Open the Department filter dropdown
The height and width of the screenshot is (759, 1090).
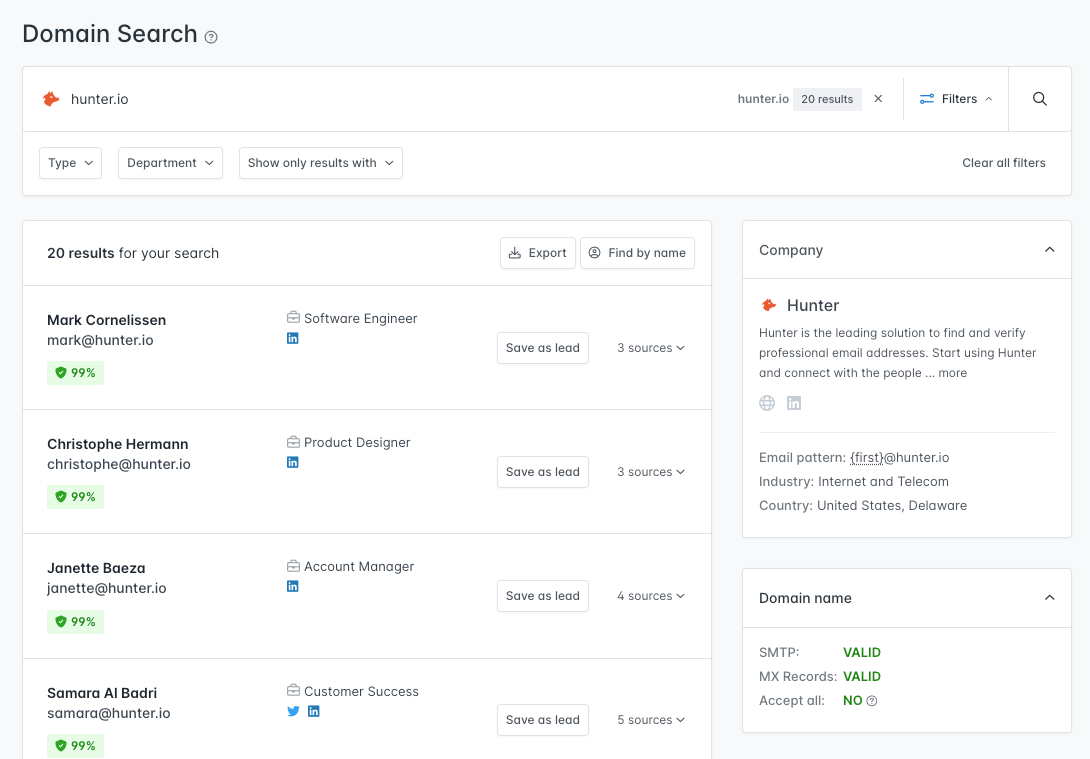tap(170, 162)
